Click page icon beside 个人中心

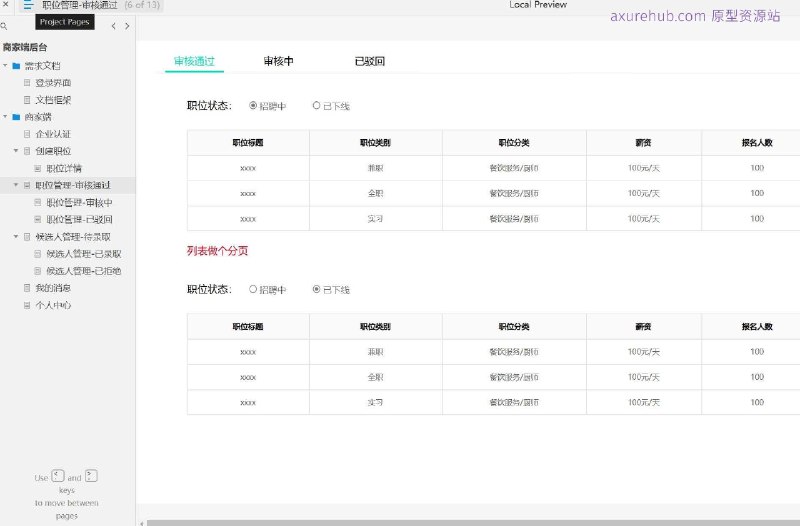point(27,305)
